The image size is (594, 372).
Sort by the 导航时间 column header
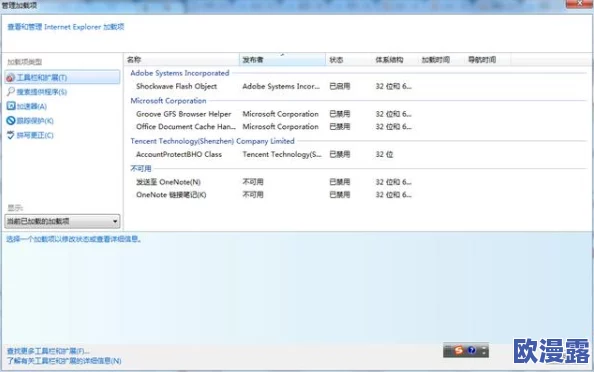click(487, 59)
